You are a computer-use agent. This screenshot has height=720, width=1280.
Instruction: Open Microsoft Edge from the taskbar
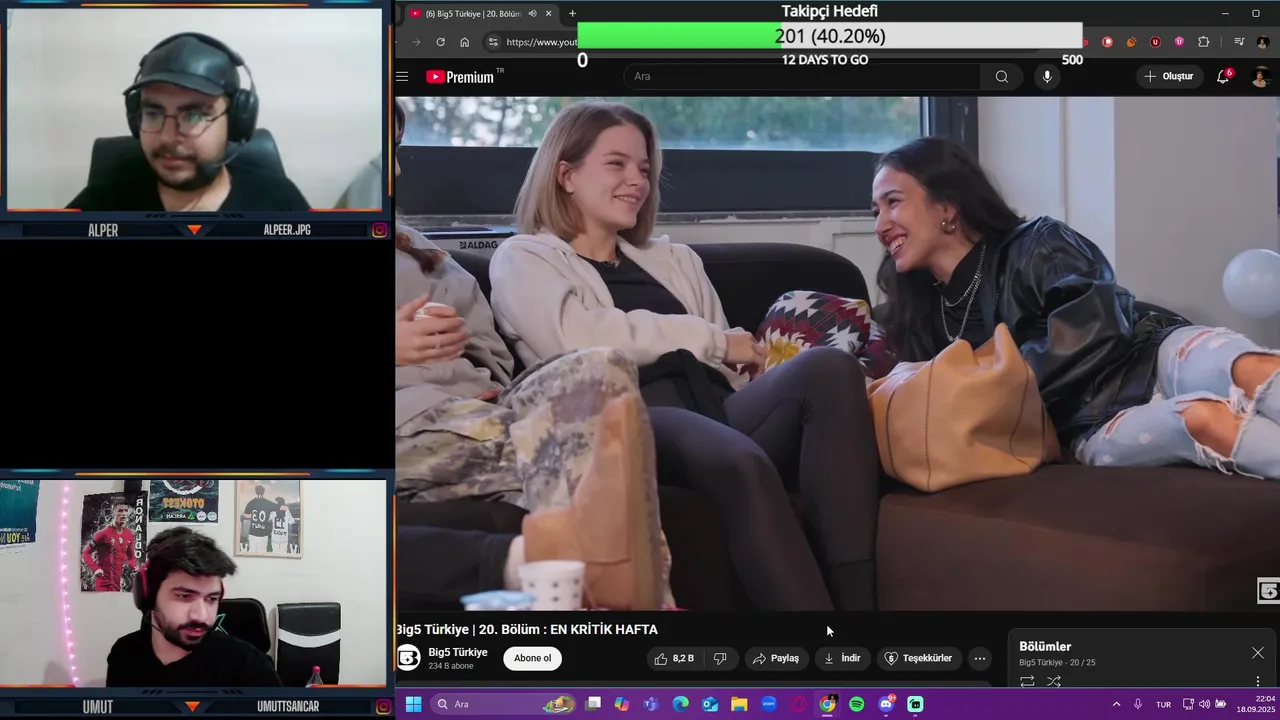tap(681, 704)
